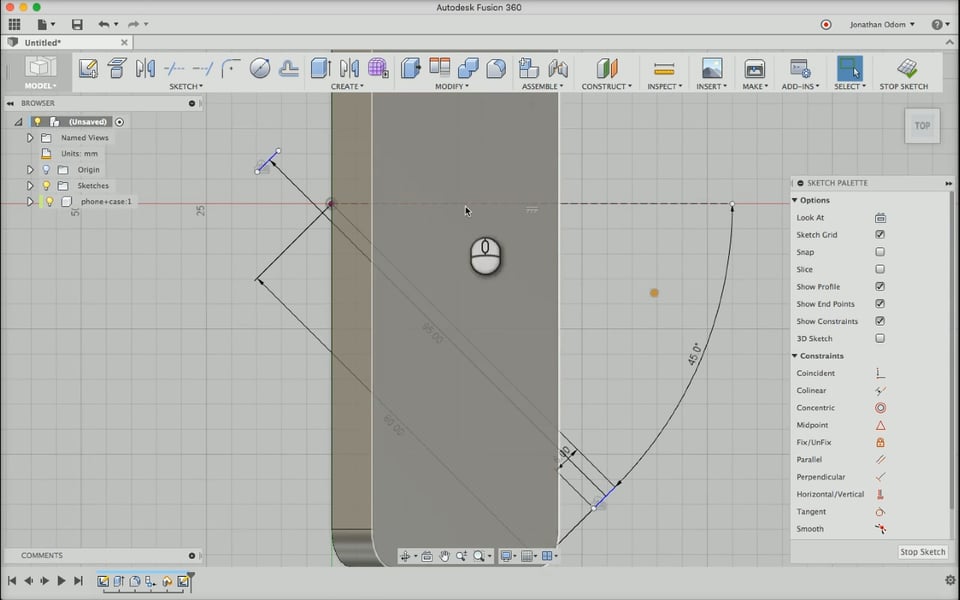Screen dimensions: 960x600
Task: Expand the Origin folder in the browser
Action: click(30, 170)
